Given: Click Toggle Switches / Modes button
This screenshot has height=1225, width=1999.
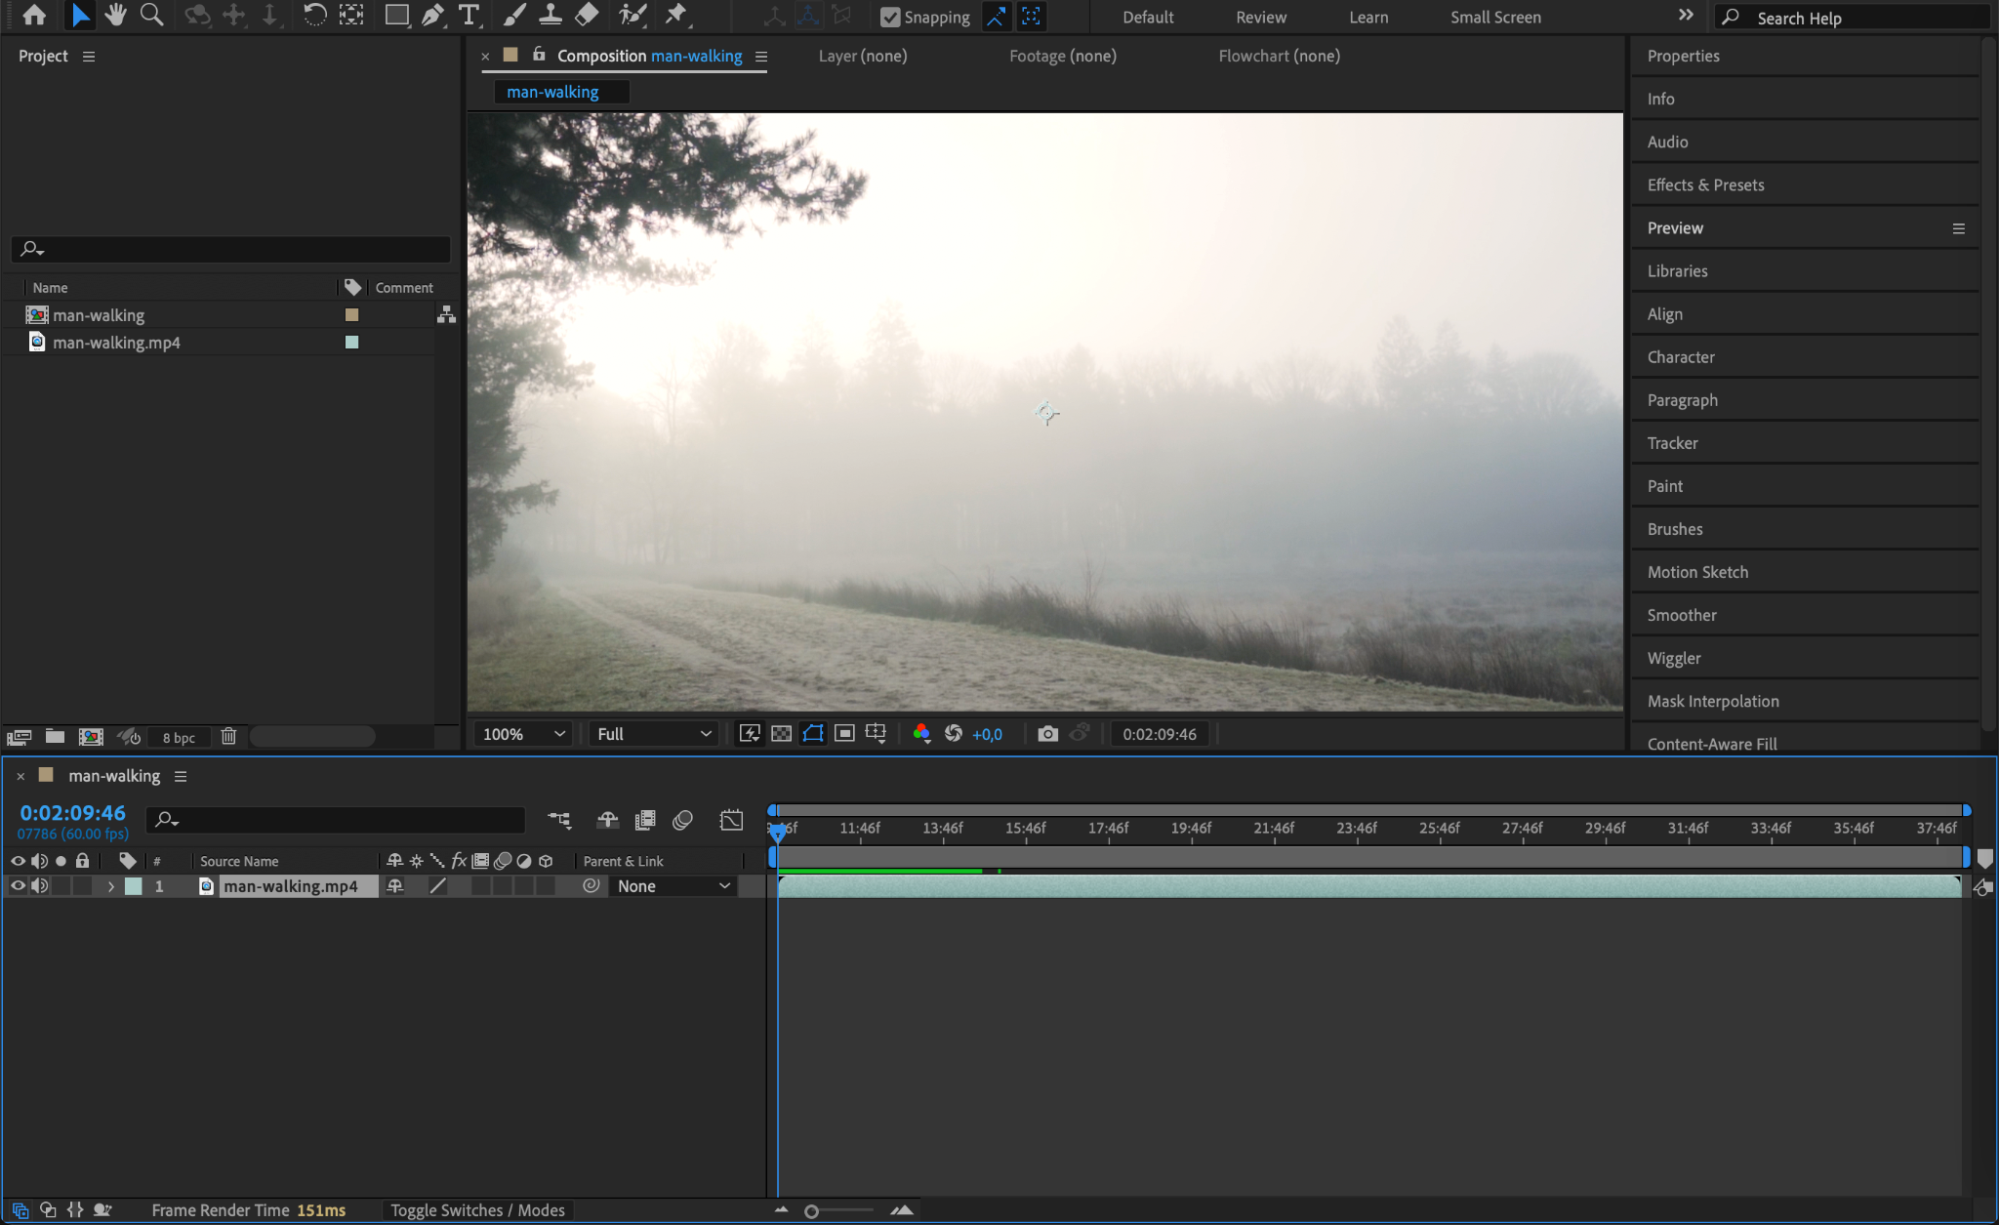Looking at the screenshot, I should point(477,1210).
